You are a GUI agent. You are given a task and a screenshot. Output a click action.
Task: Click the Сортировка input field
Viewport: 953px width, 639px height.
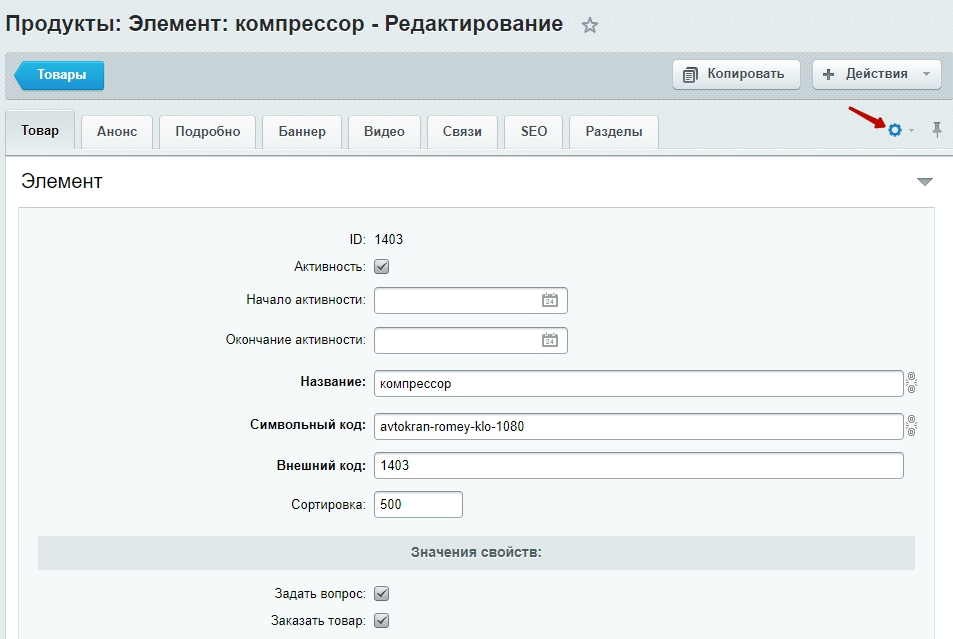coord(418,505)
